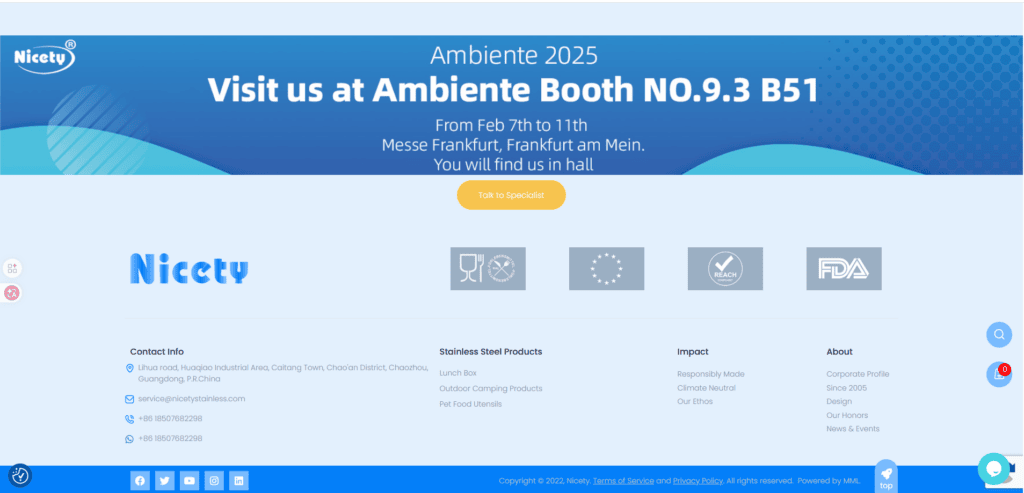The width and height of the screenshot is (1024, 493).
Task: Select the food-safe glass and fork badge
Action: click(488, 268)
